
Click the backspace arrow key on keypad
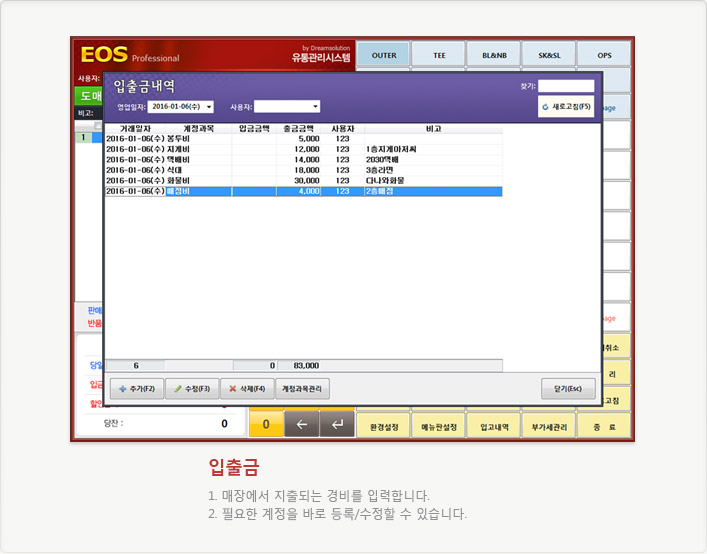(x=302, y=424)
